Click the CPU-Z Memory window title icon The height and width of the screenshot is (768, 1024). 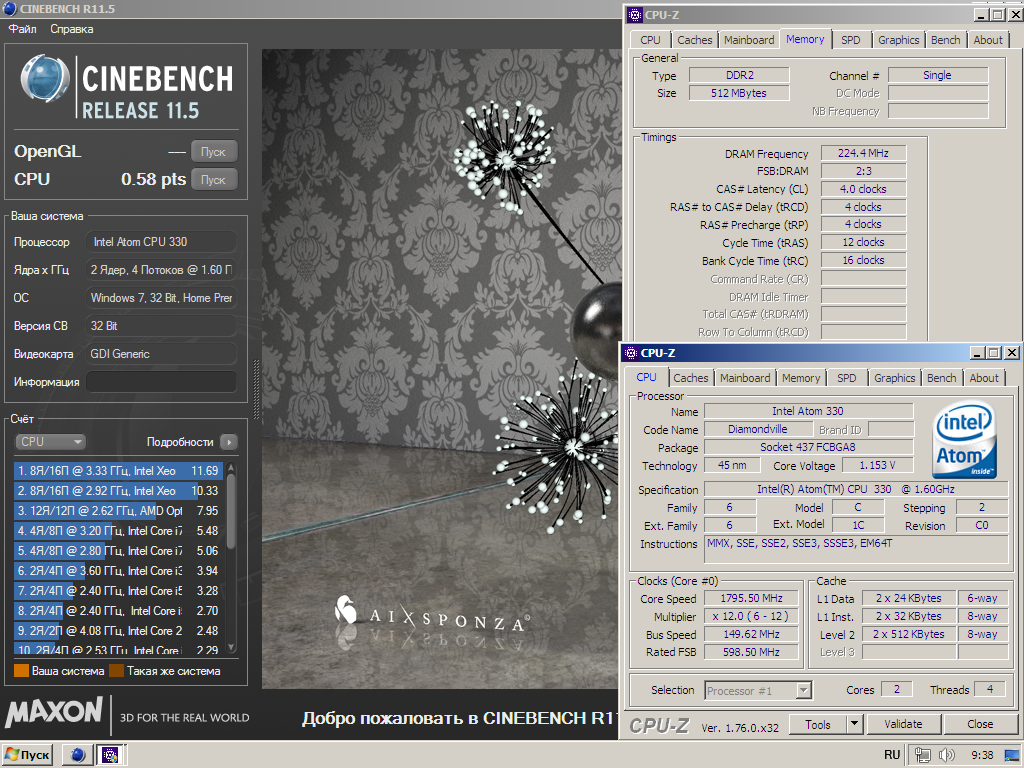pos(634,14)
